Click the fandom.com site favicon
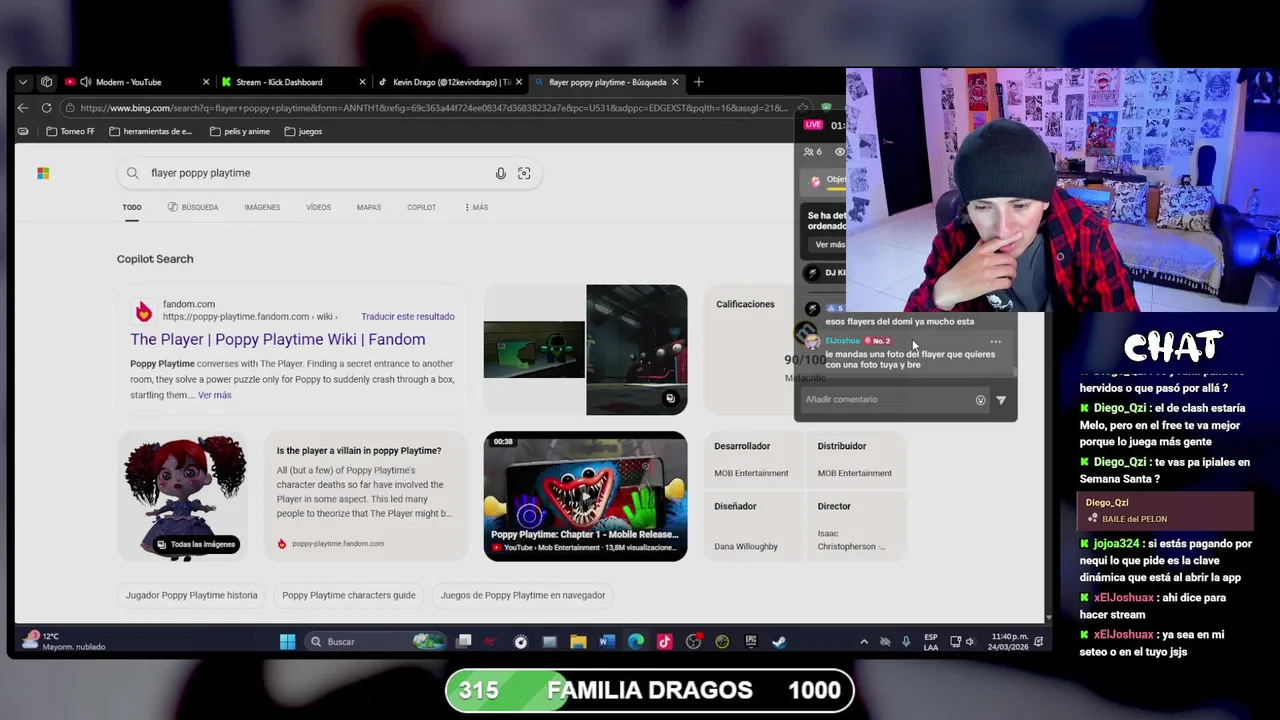The height and width of the screenshot is (720, 1280). tap(143, 311)
